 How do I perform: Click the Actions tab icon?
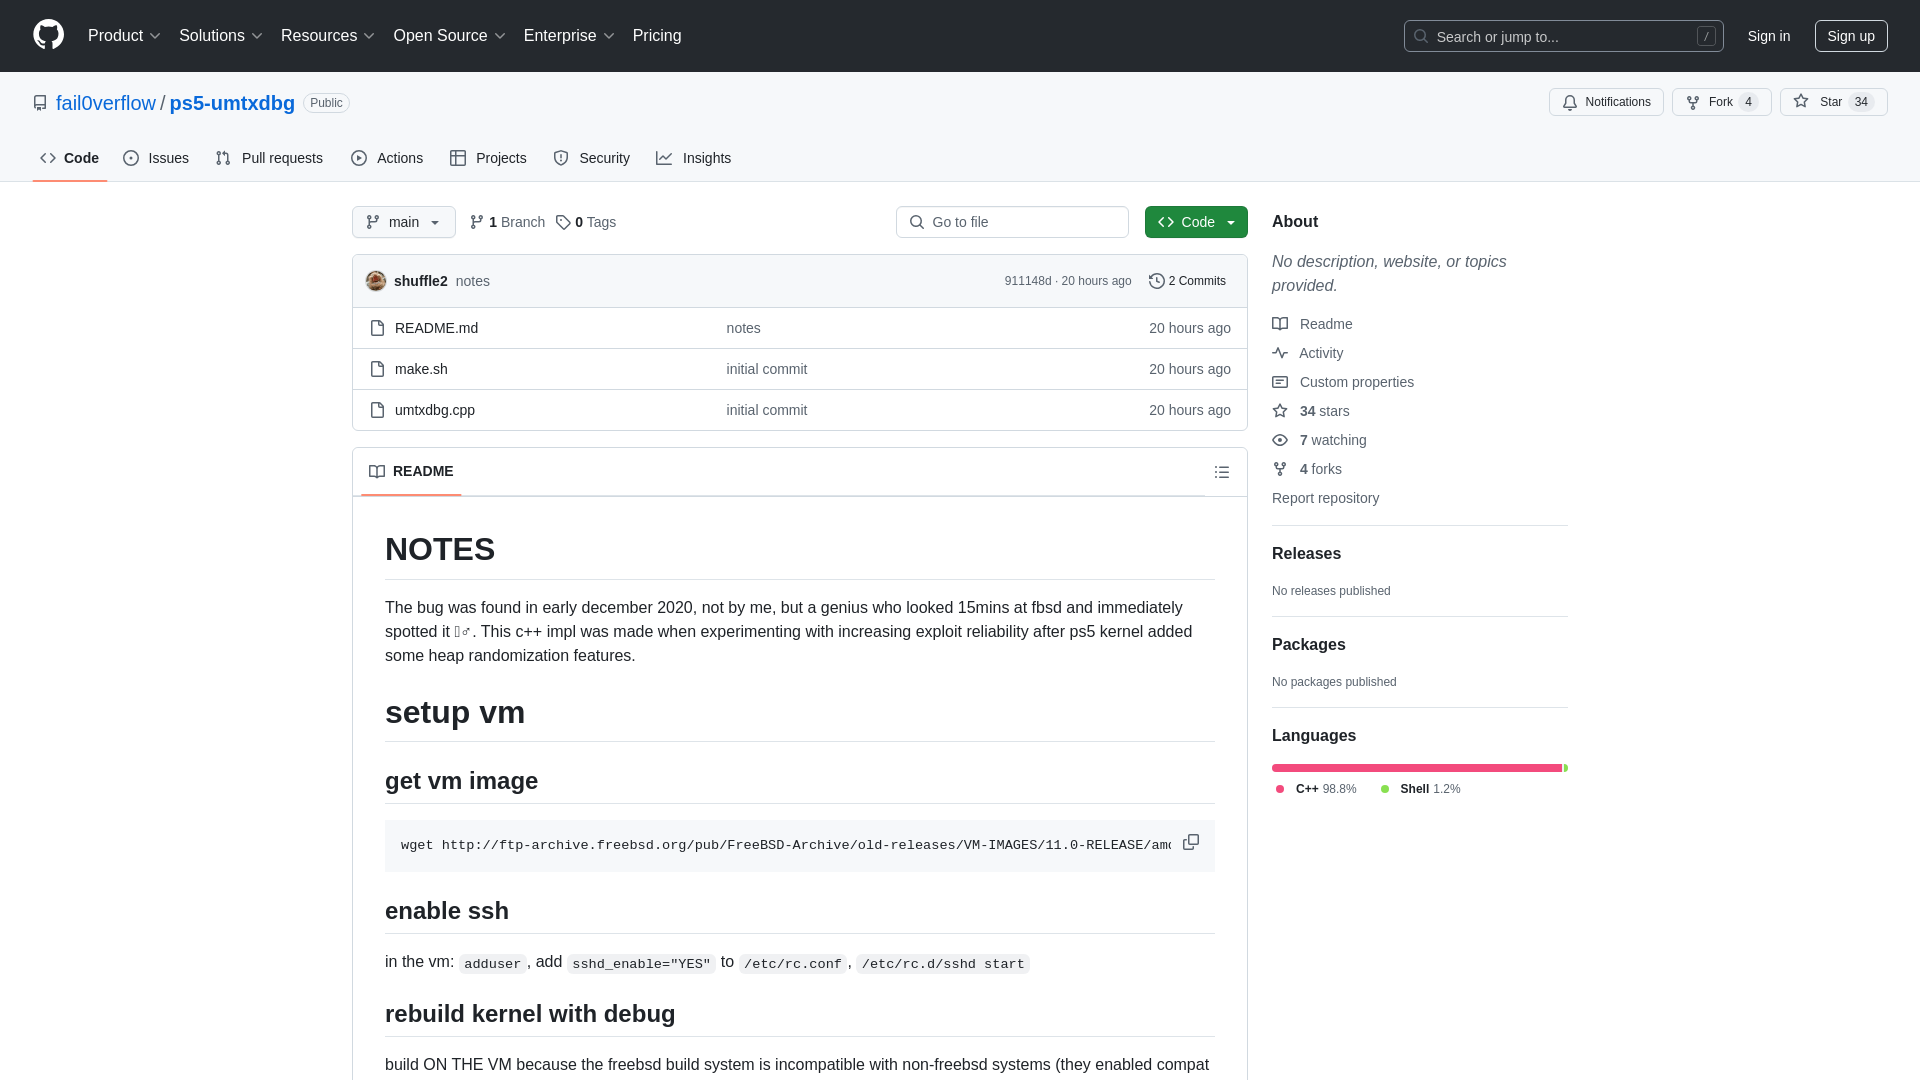[x=359, y=158]
